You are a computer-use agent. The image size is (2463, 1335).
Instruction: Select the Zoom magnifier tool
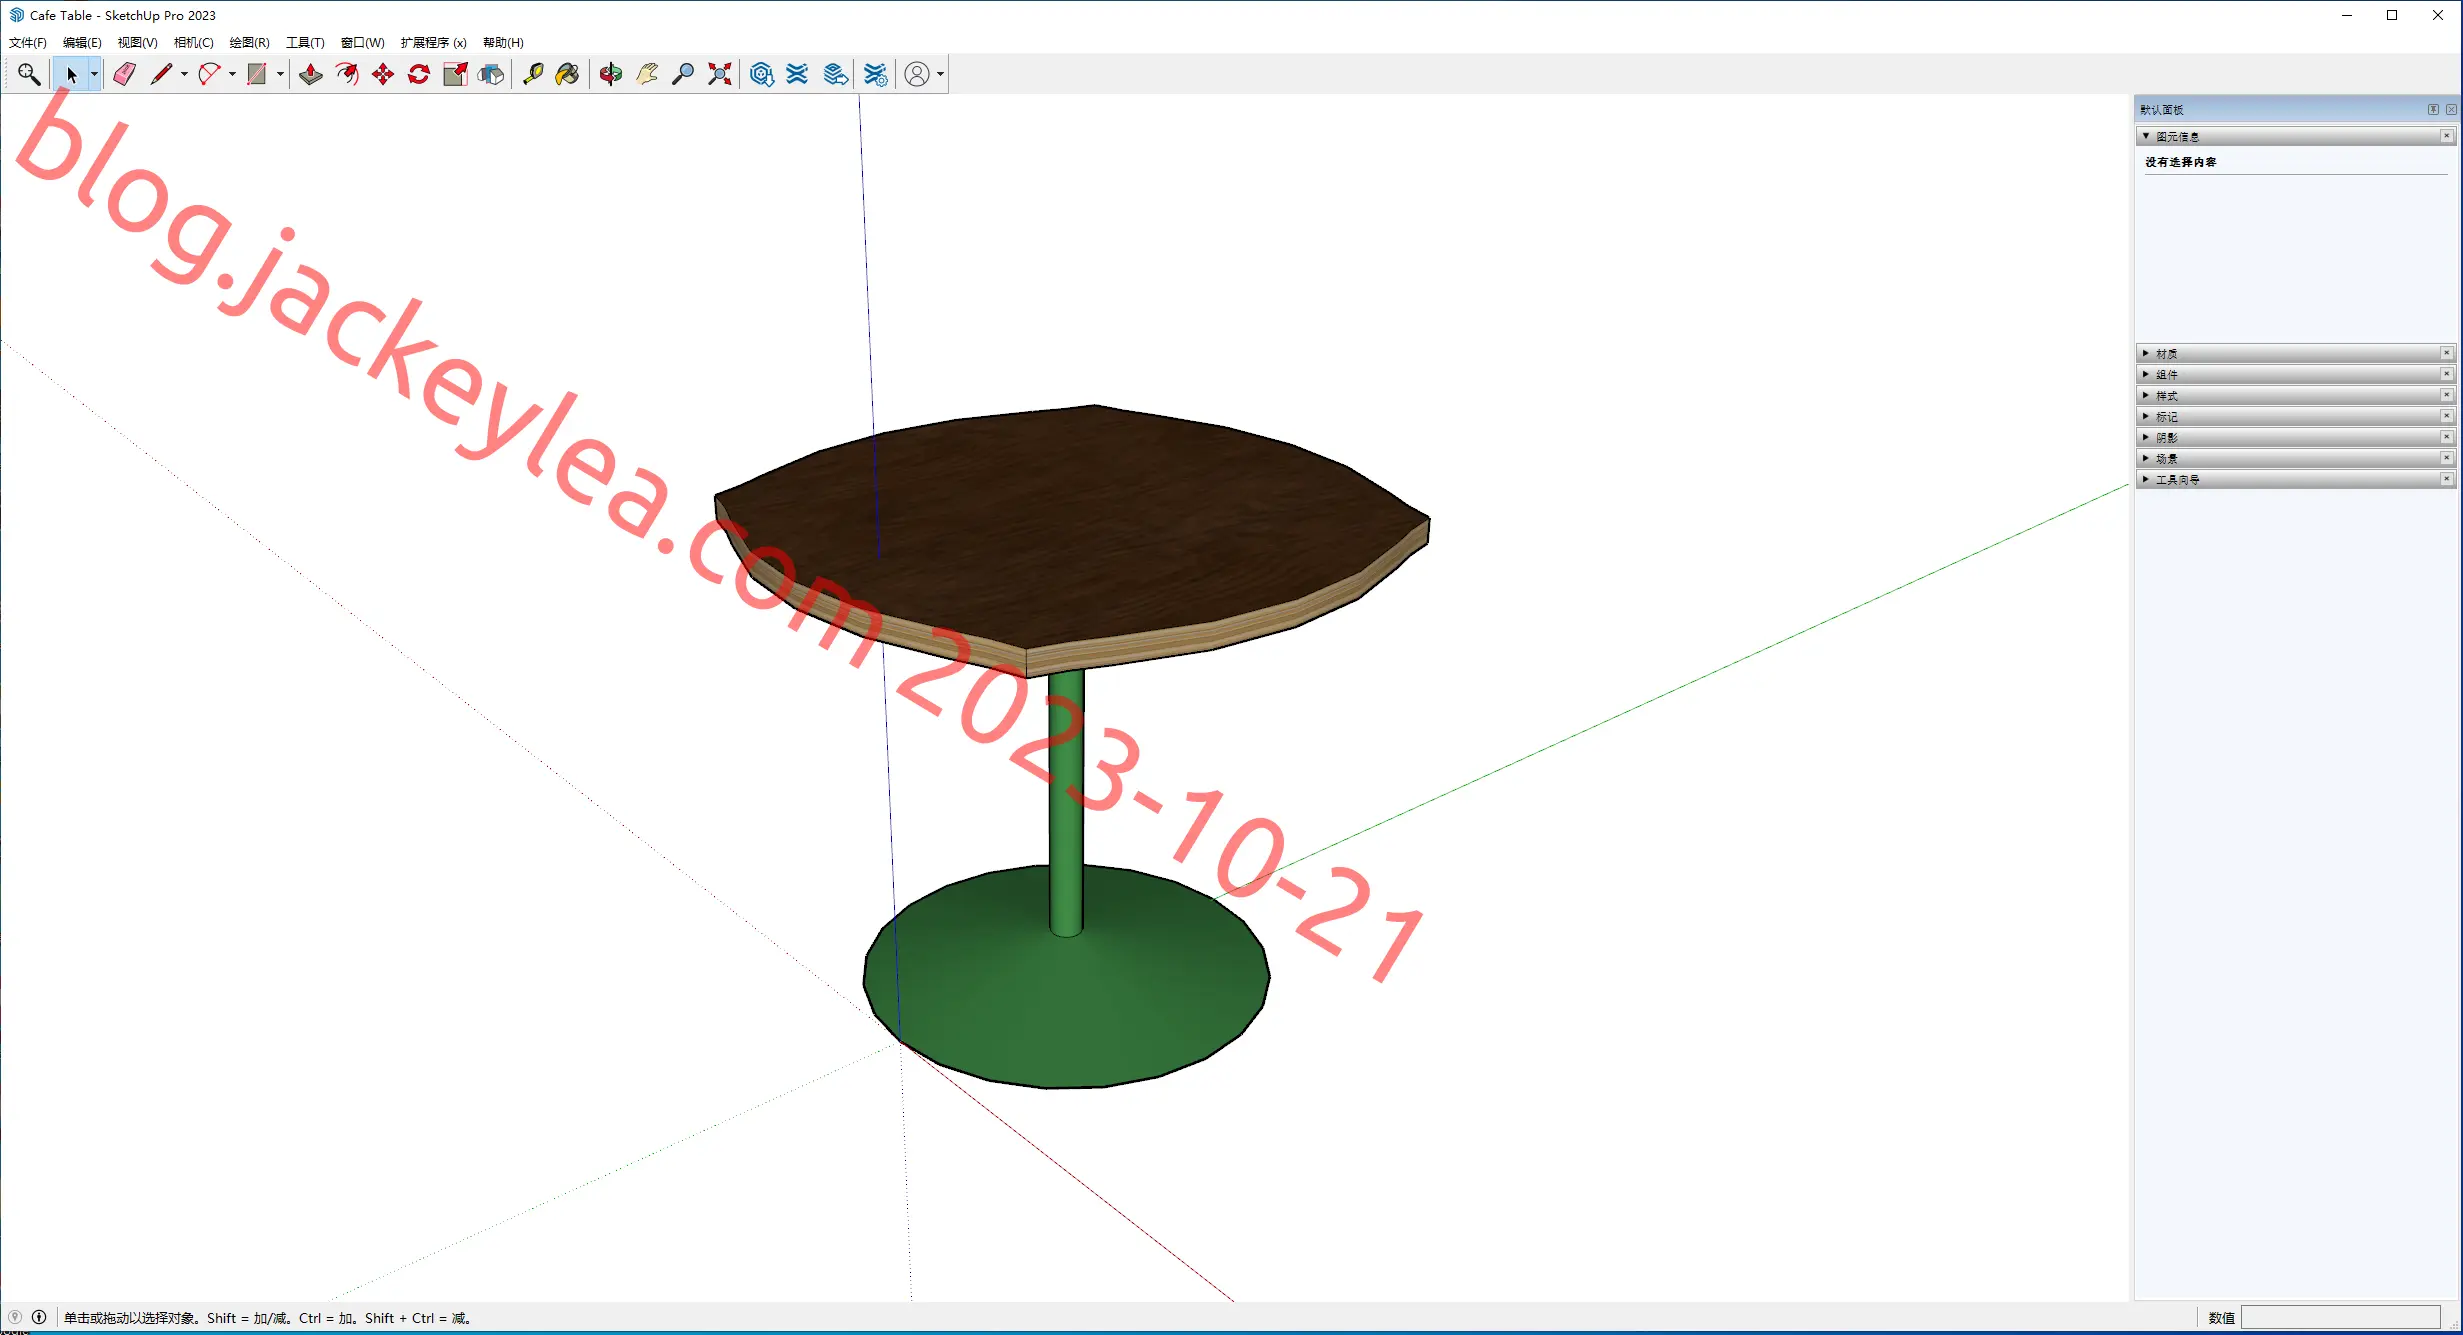pyautogui.click(x=683, y=74)
